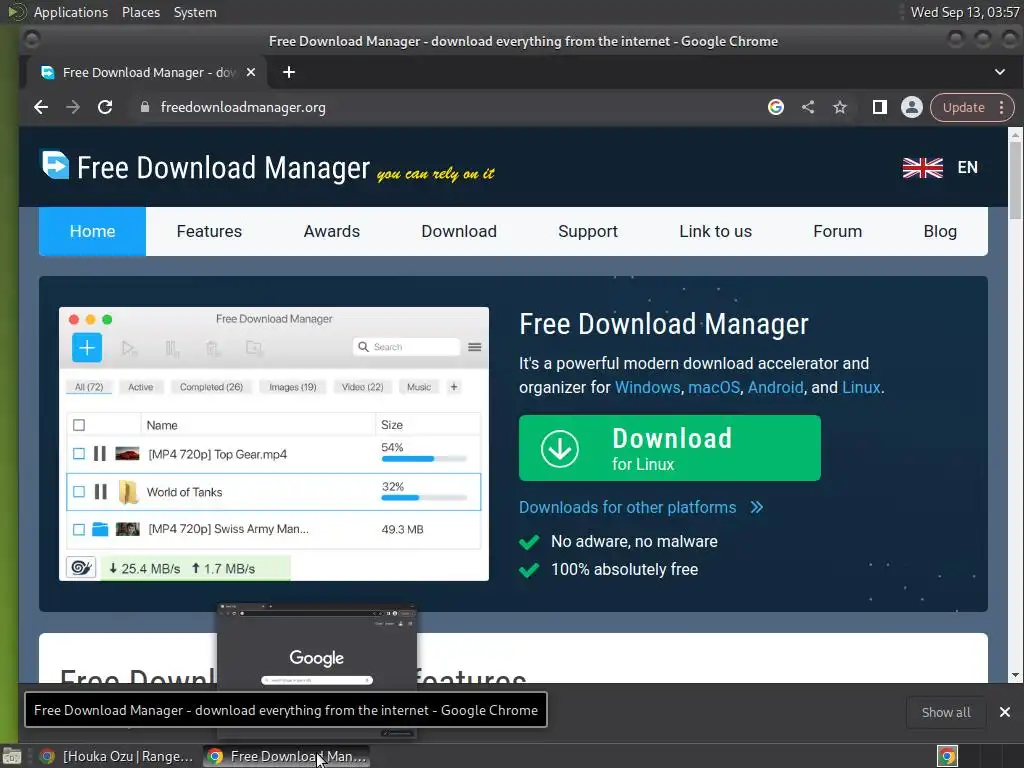Click the play icon in app preview
This screenshot has width=1024, height=768.
tap(129, 348)
